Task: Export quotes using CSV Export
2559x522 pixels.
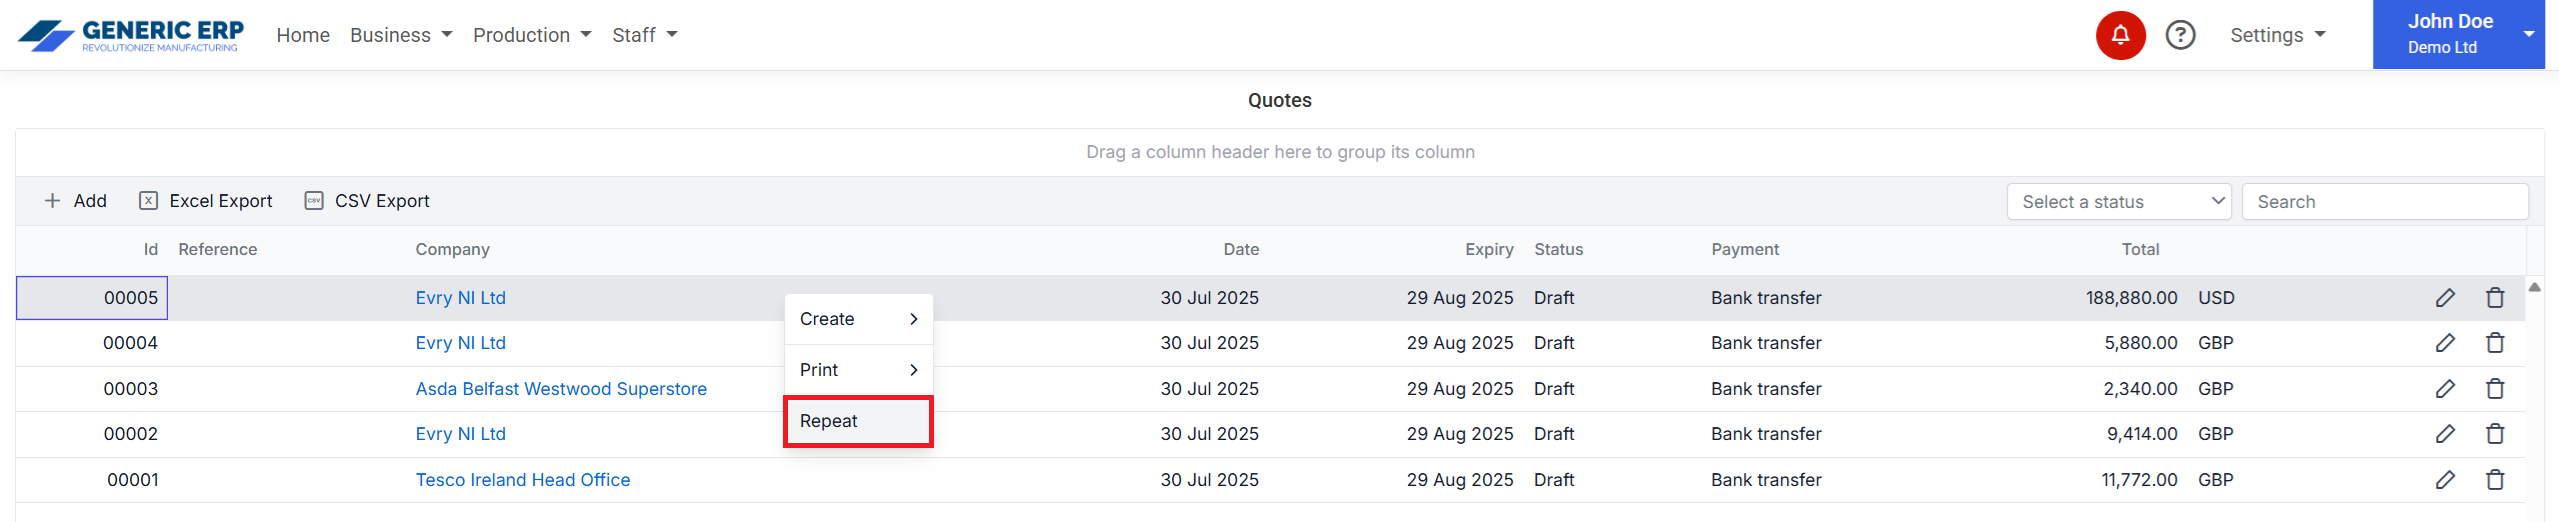Action: 367,201
